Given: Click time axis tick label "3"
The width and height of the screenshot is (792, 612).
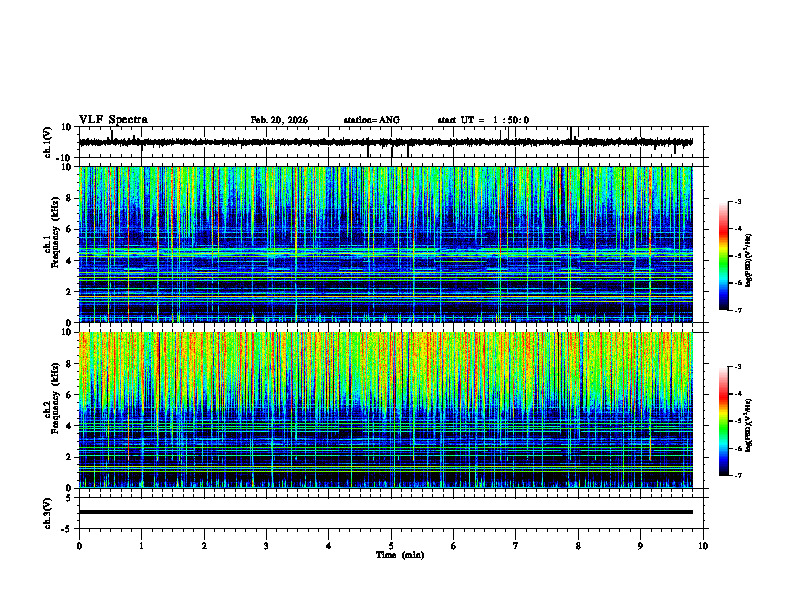Looking at the screenshot, I should click(266, 546).
